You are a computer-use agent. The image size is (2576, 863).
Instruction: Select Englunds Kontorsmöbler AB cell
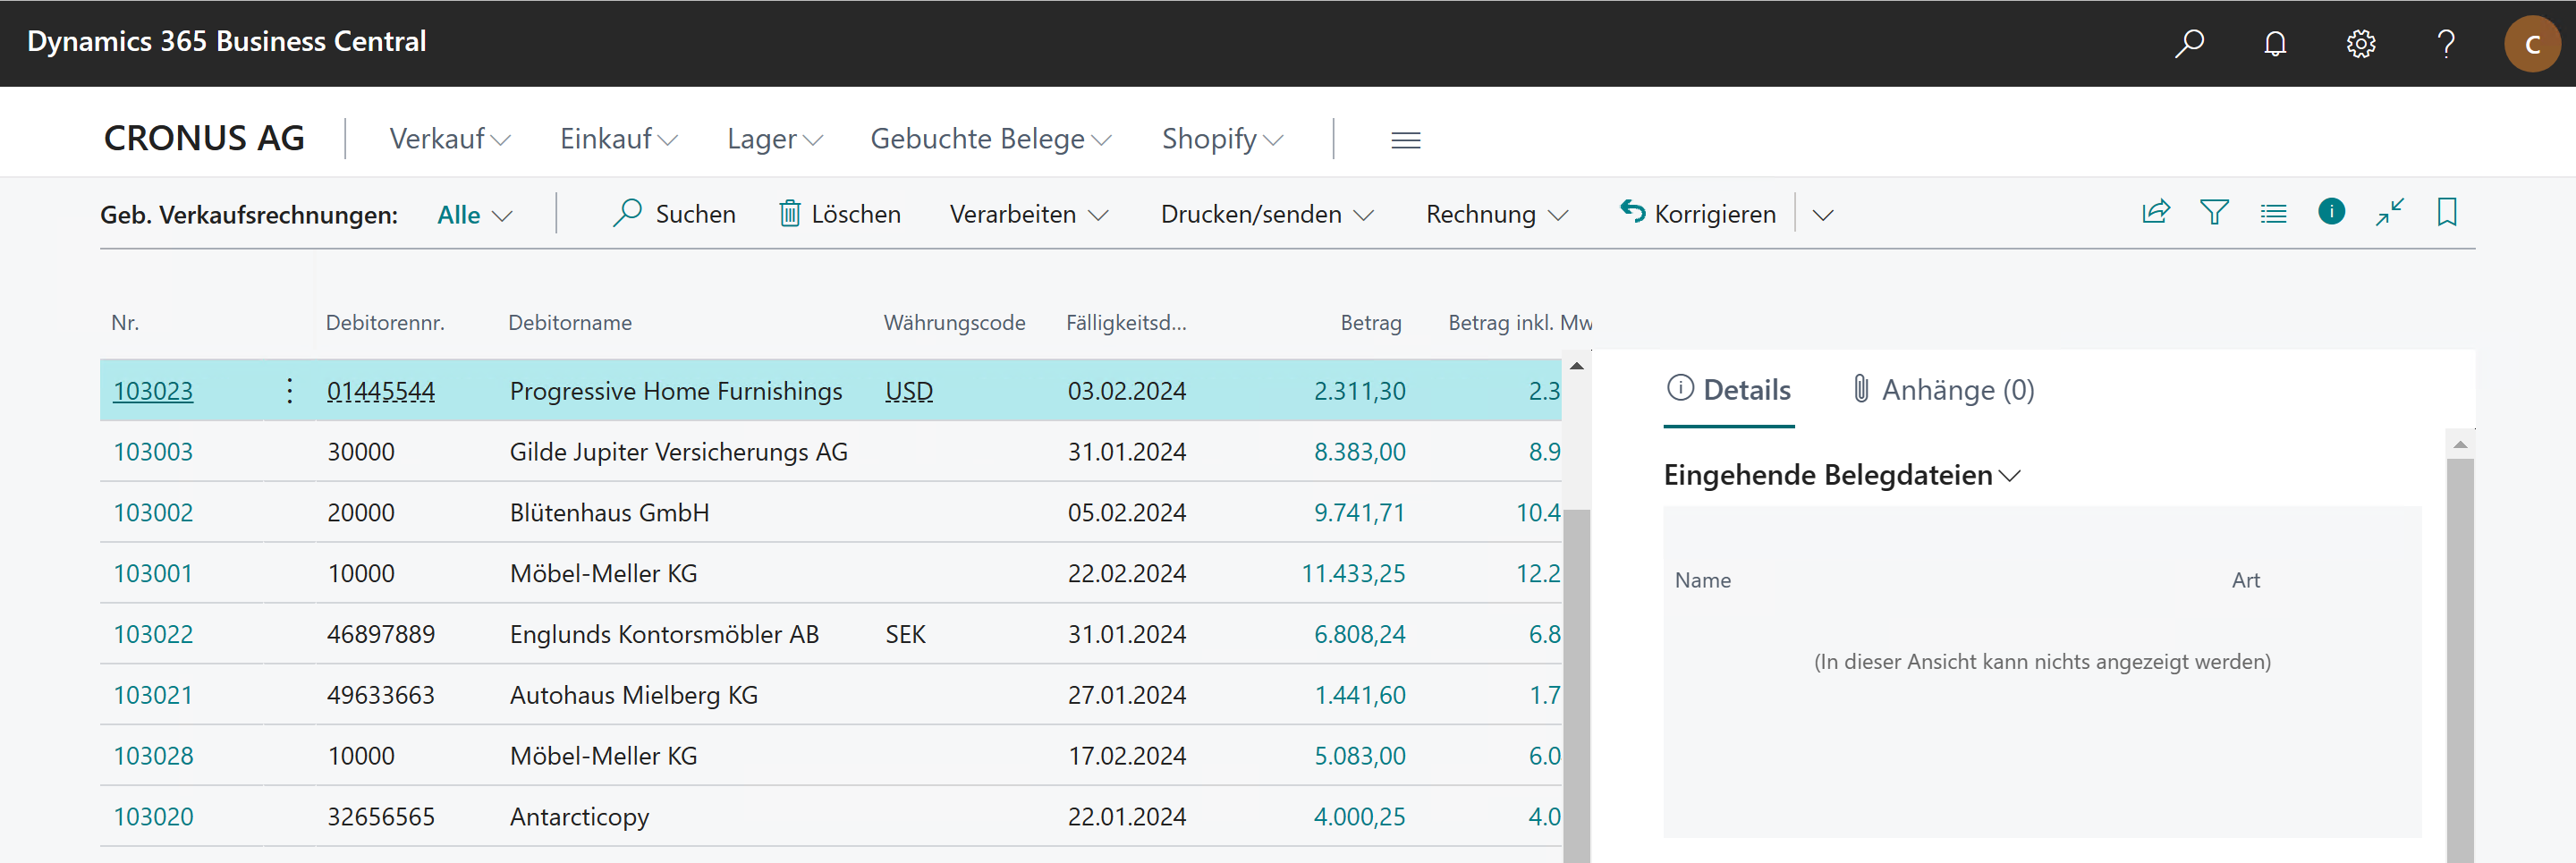[x=664, y=635]
